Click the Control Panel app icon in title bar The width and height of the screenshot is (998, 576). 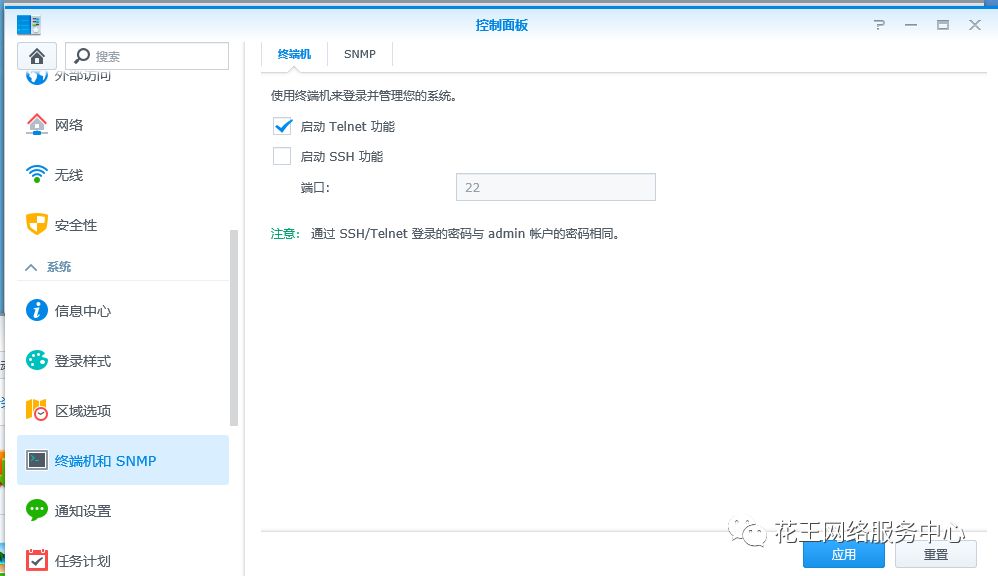(x=29, y=25)
